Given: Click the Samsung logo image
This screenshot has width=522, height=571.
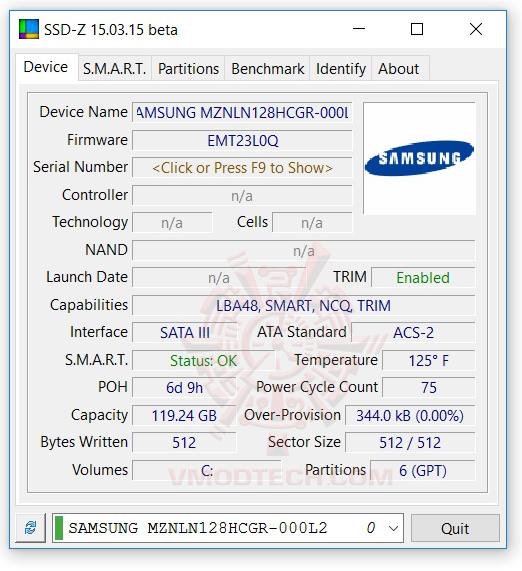Looking at the screenshot, I should point(419,158).
